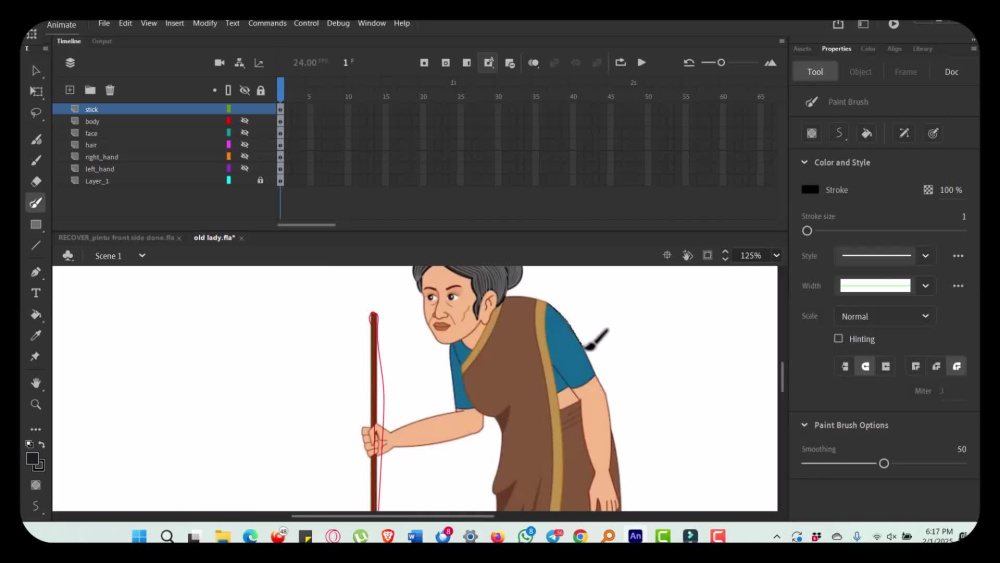
Task: Click the Stroke size slider handle
Action: click(807, 231)
